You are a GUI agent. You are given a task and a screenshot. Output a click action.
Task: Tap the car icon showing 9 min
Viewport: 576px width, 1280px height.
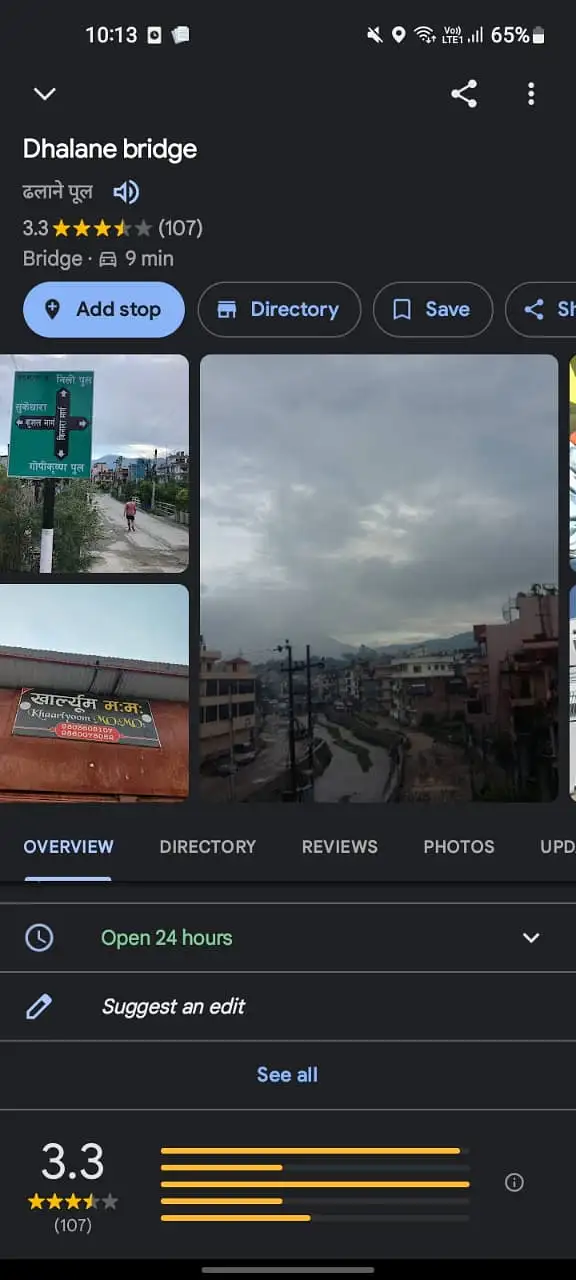pos(108,259)
